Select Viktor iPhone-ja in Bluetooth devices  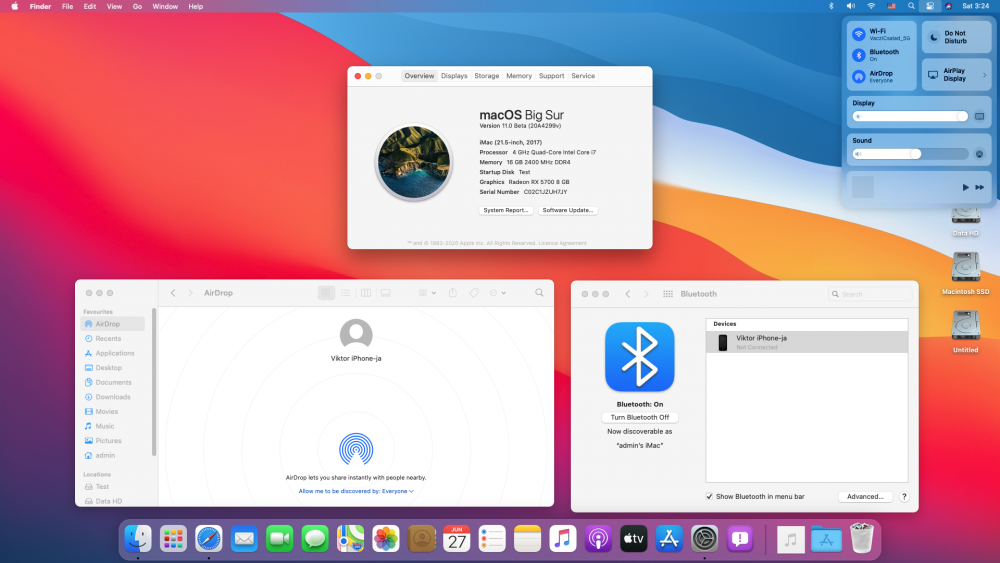tap(807, 342)
